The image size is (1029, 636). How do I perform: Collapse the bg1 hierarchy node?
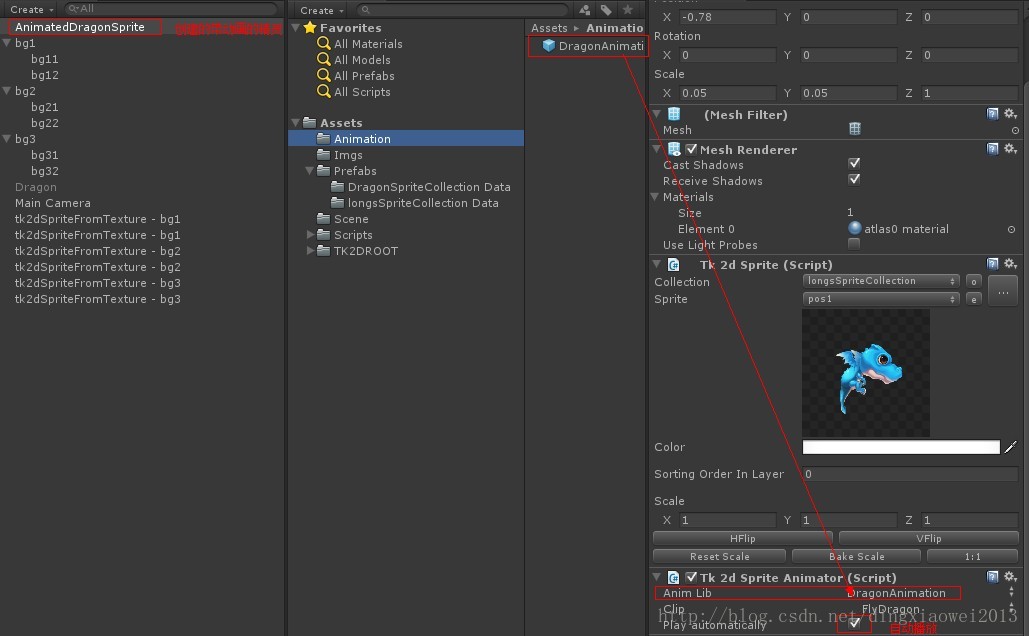(x=7, y=43)
